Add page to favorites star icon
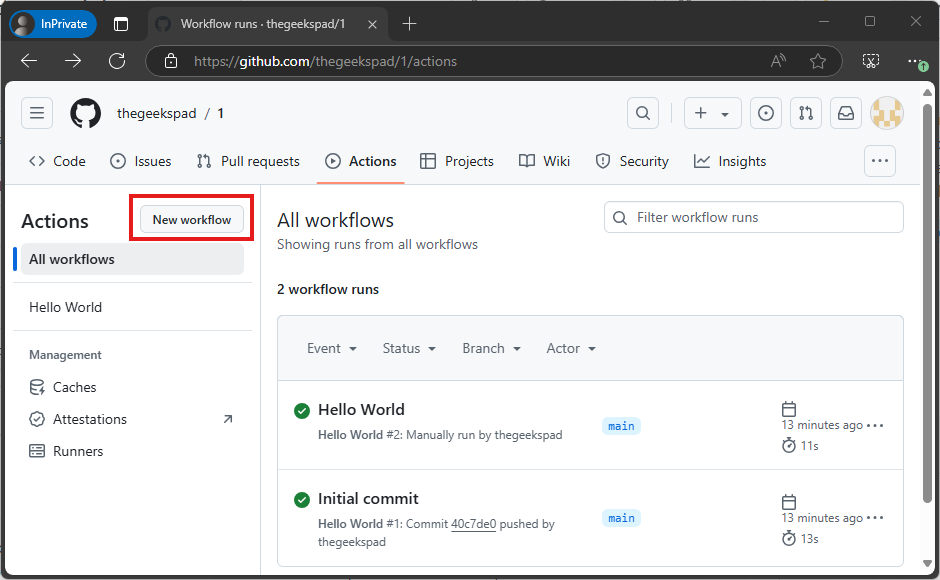 pyautogui.click(x=818, y=61)
